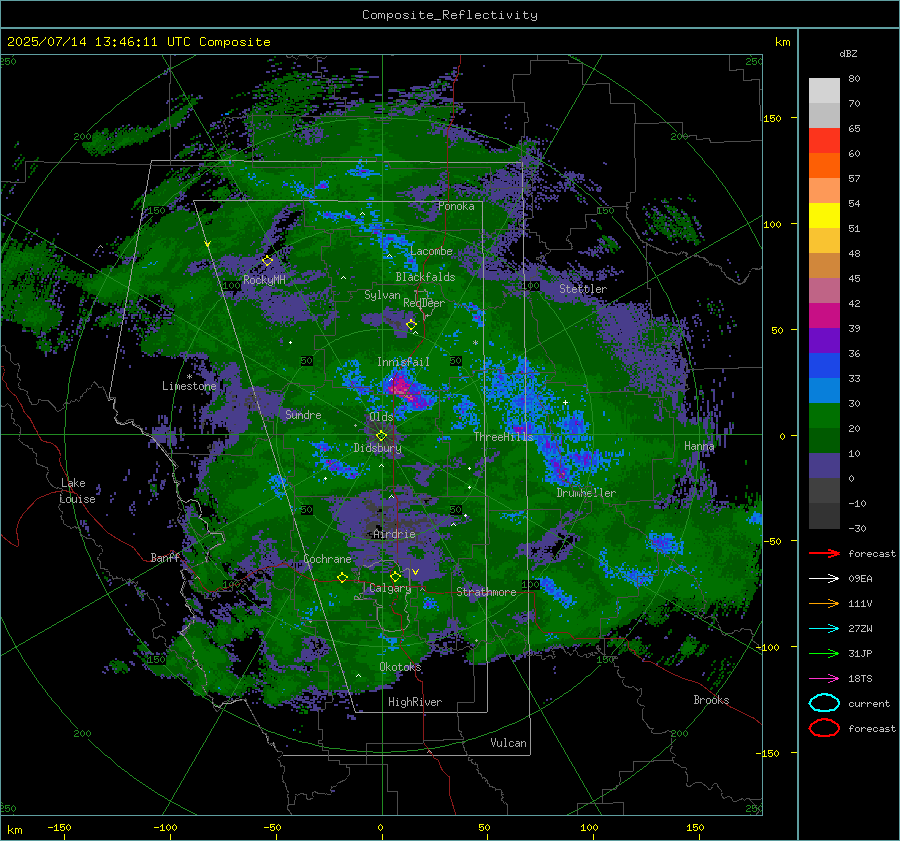Click the Banff label
Screen dimensions: 900x841
point(165,558)
